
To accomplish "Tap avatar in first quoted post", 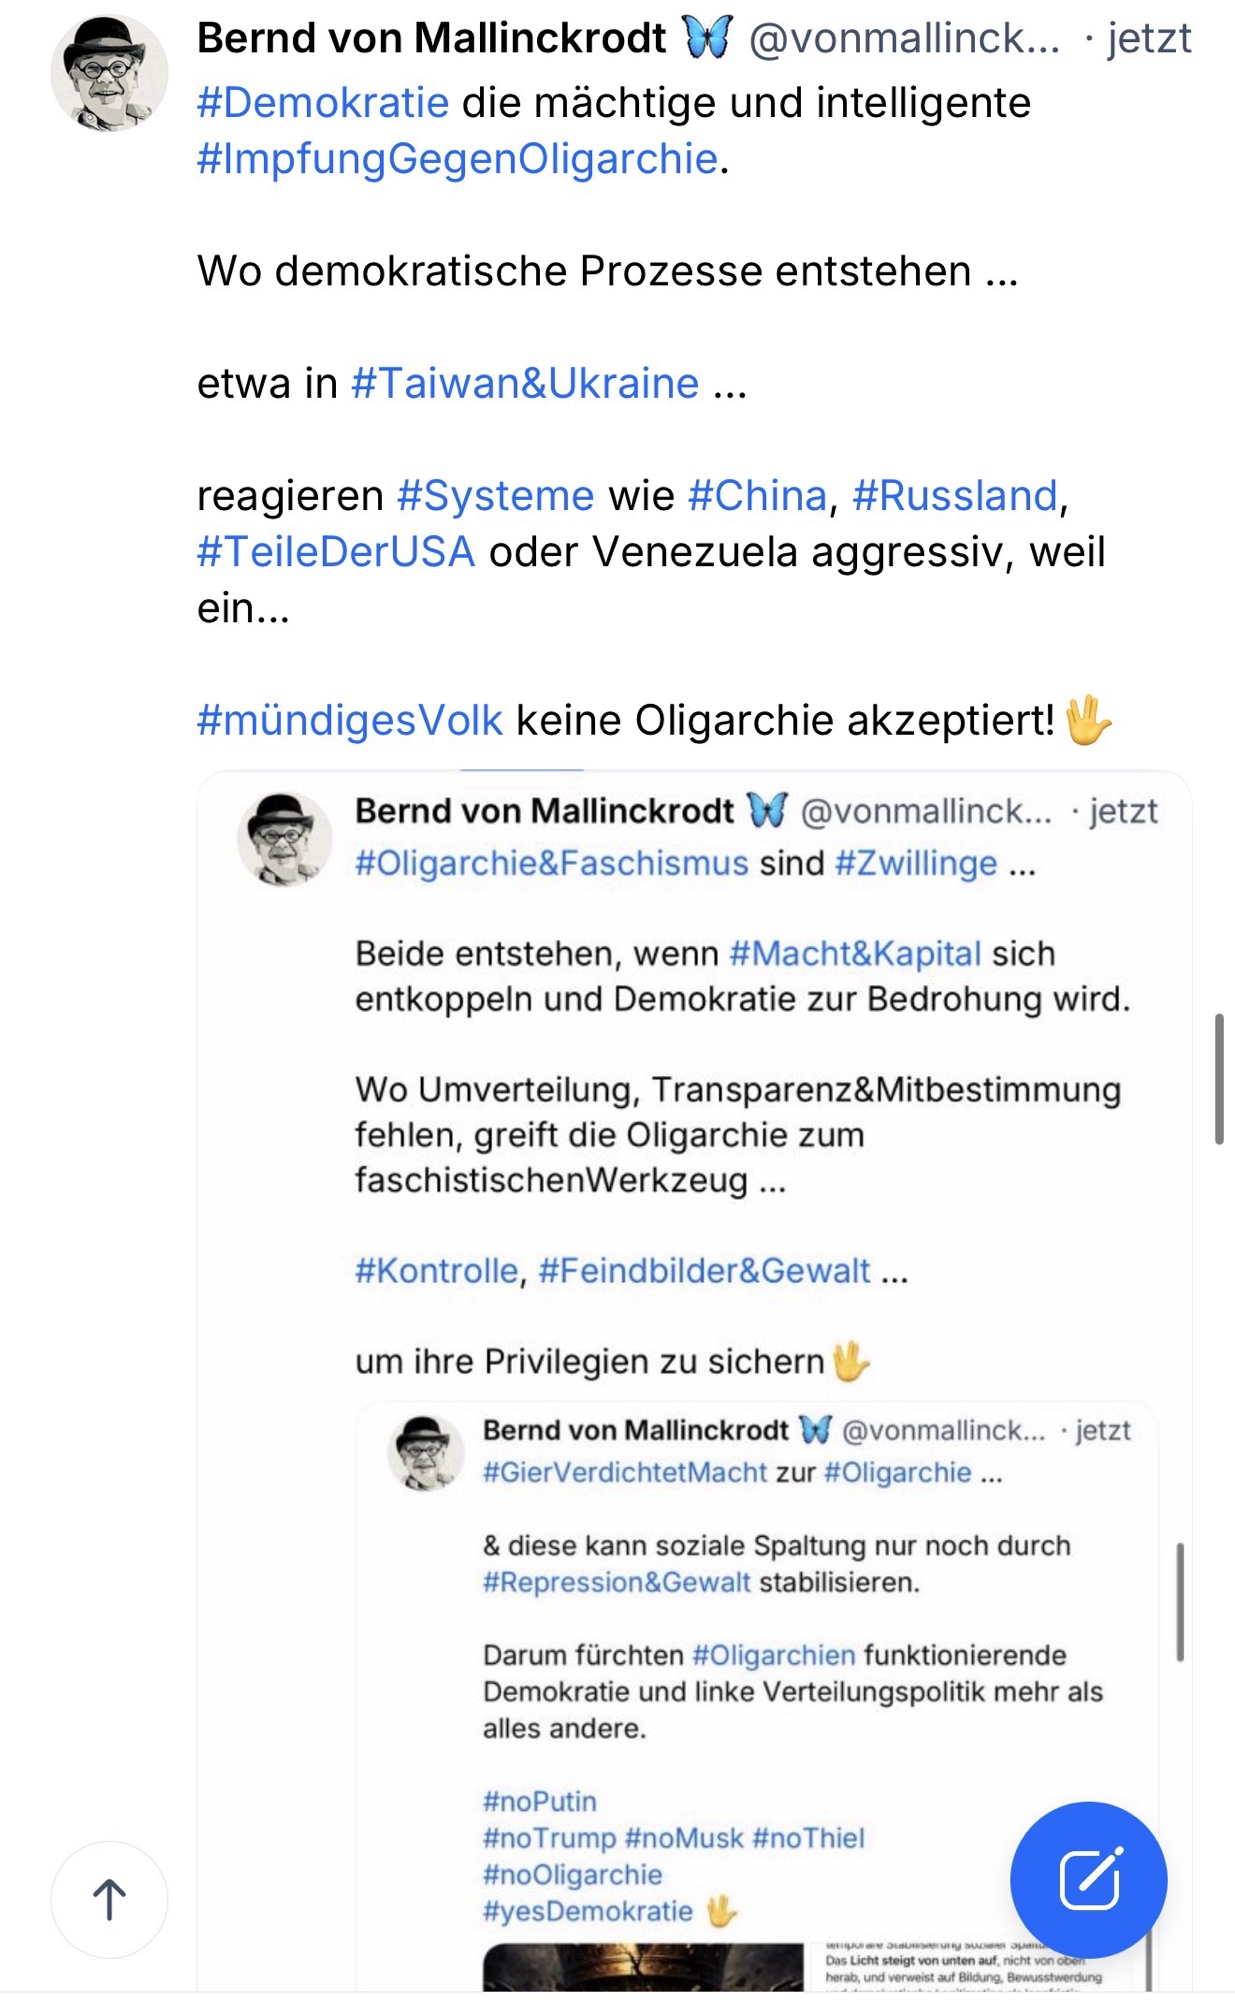I will coord(284,839).
